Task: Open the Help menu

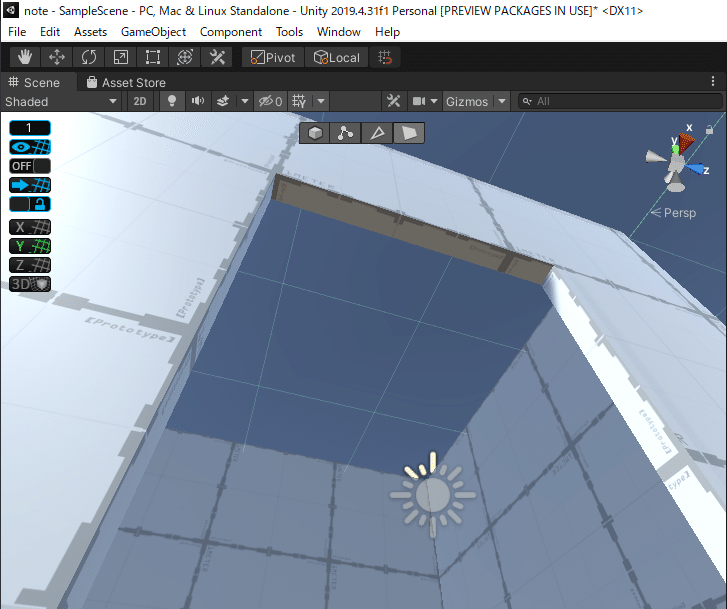Action: pos(388,32)
